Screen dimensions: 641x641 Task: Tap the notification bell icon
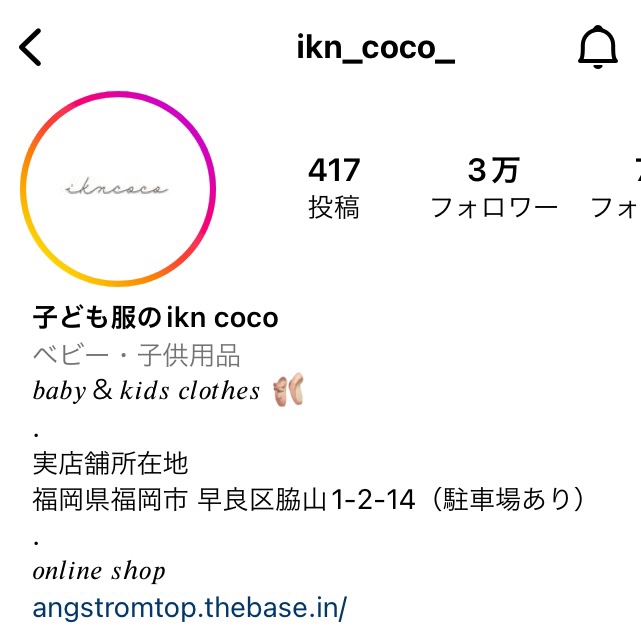click(x=598, y=47)
